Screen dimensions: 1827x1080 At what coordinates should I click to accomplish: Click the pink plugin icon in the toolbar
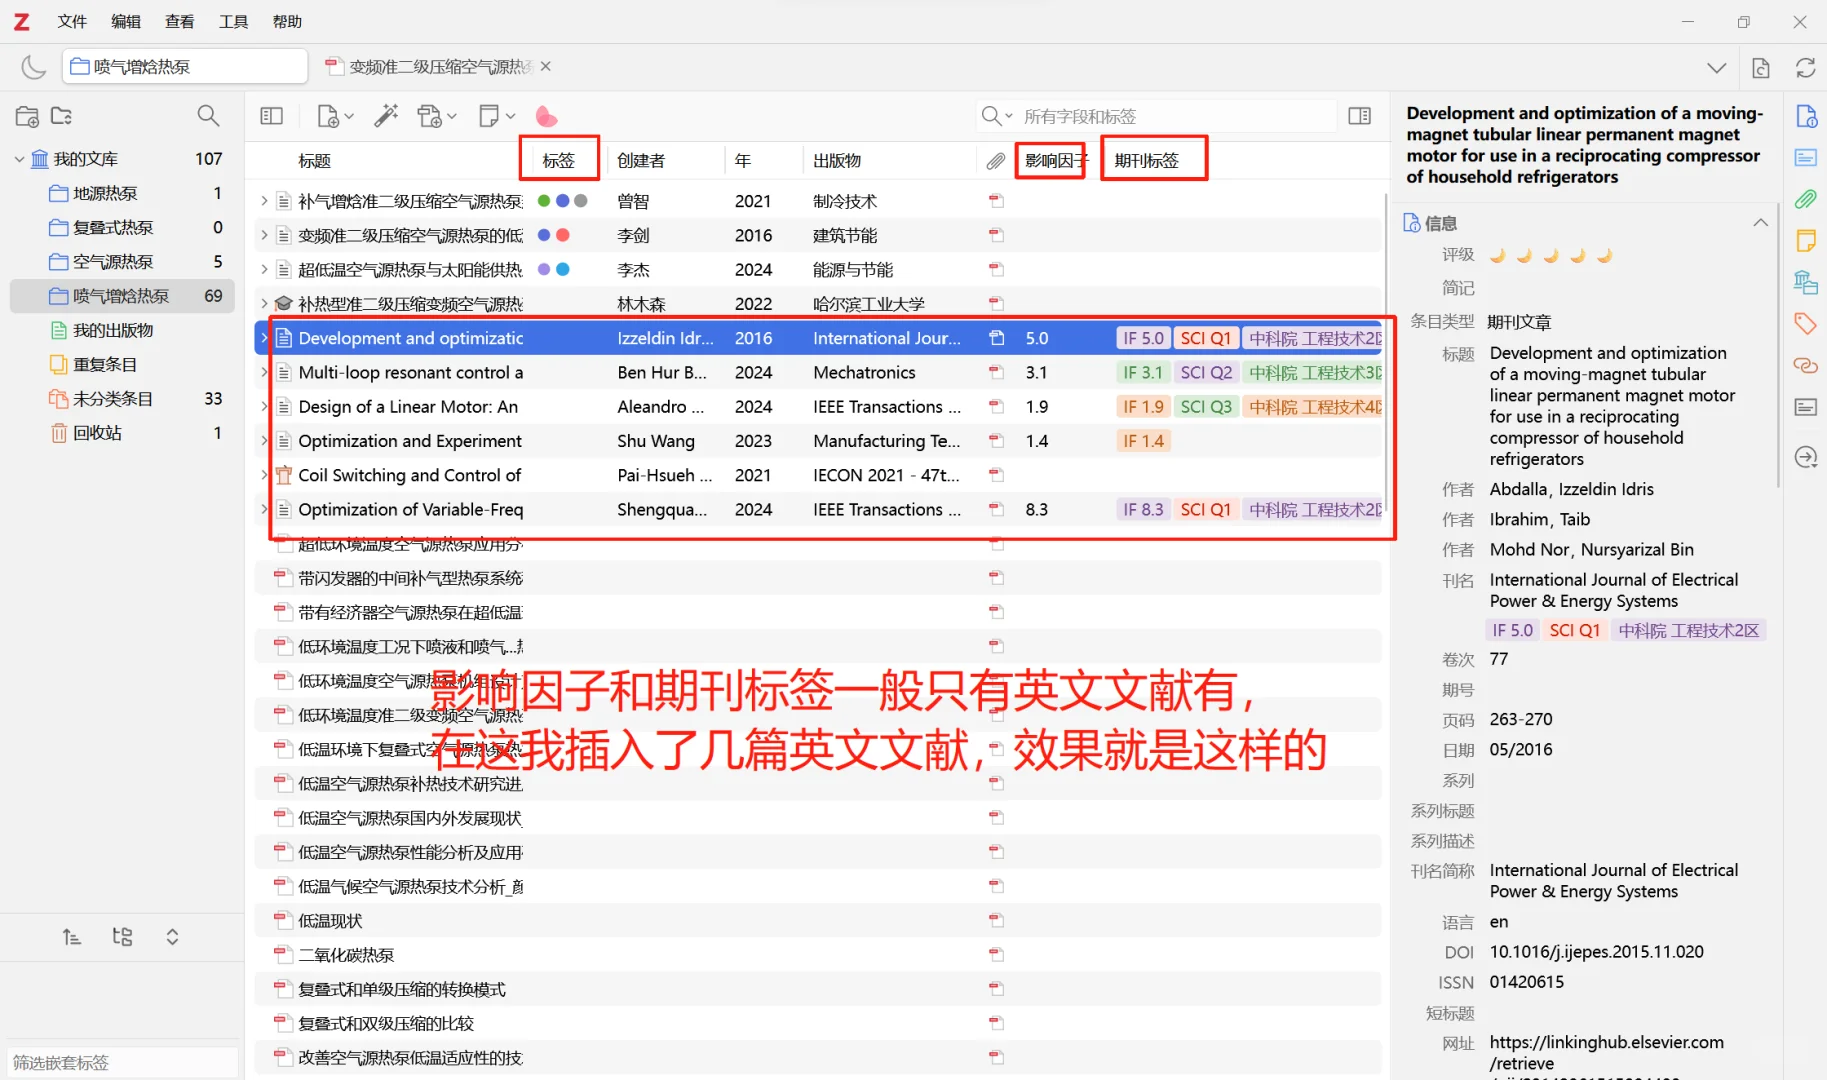[546, 116]
